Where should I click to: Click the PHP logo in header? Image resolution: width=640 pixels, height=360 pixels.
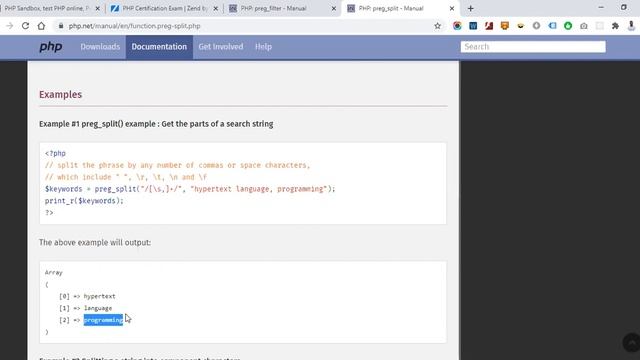(x=51, y=47)
